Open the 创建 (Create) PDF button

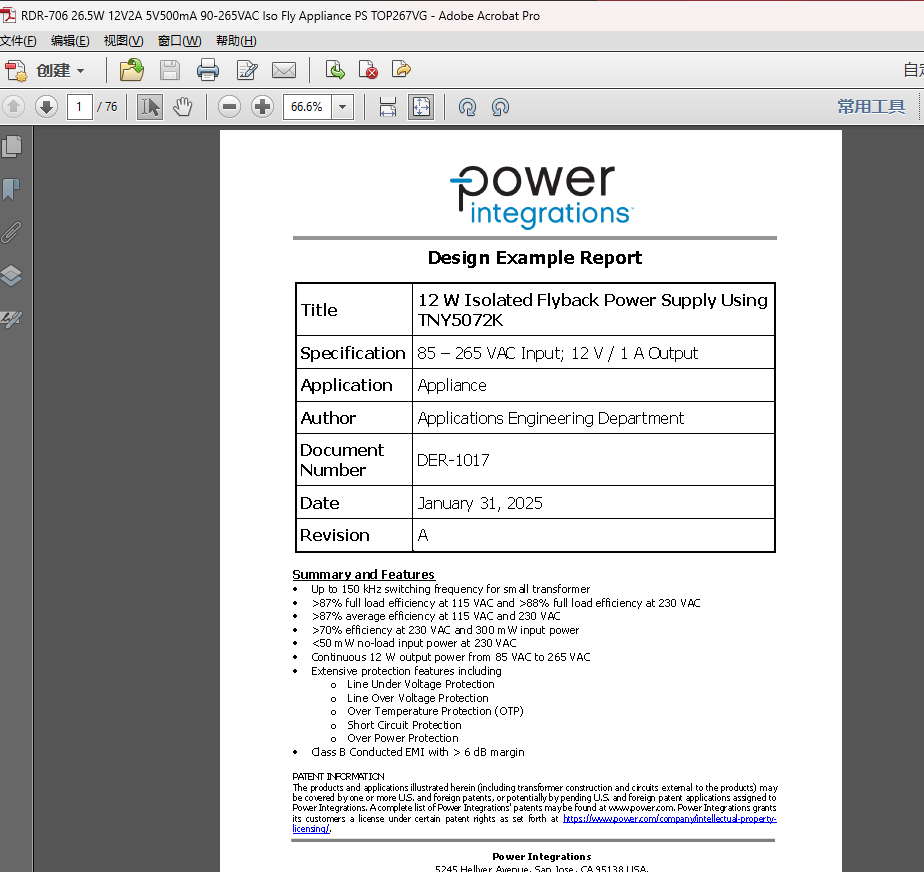pos(44,71)
